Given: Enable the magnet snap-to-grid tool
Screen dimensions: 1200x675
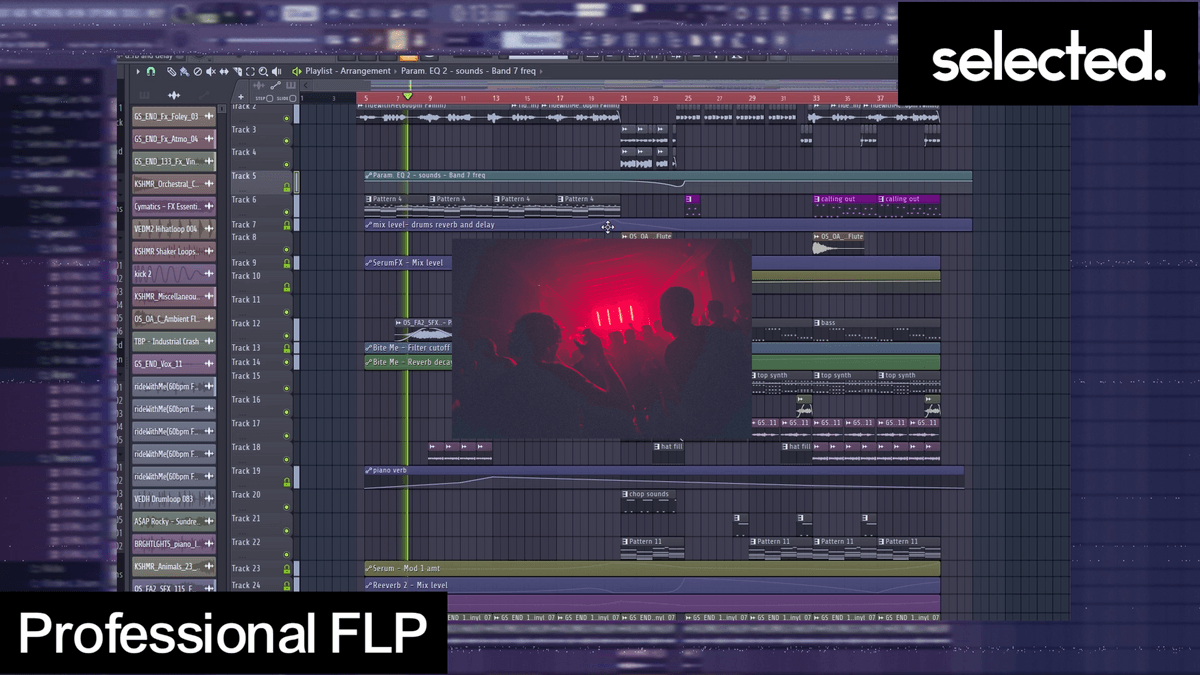Looking at the screenshot, I should coord(151,72).
